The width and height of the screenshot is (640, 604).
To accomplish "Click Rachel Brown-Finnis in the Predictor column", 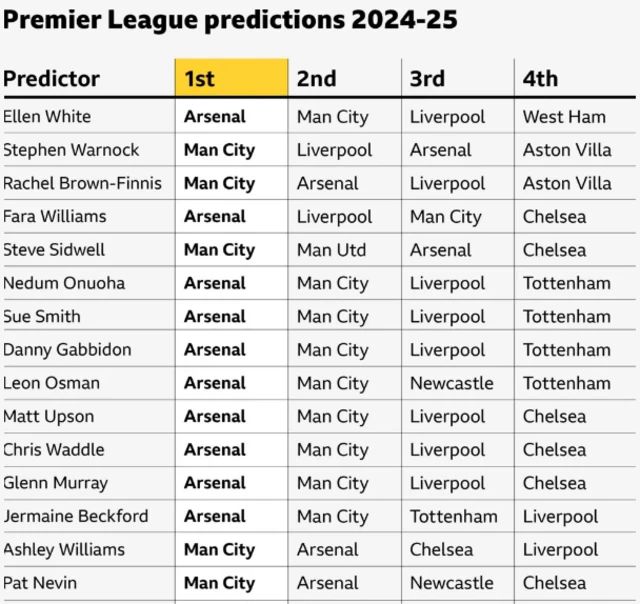I will pos(87,183).
